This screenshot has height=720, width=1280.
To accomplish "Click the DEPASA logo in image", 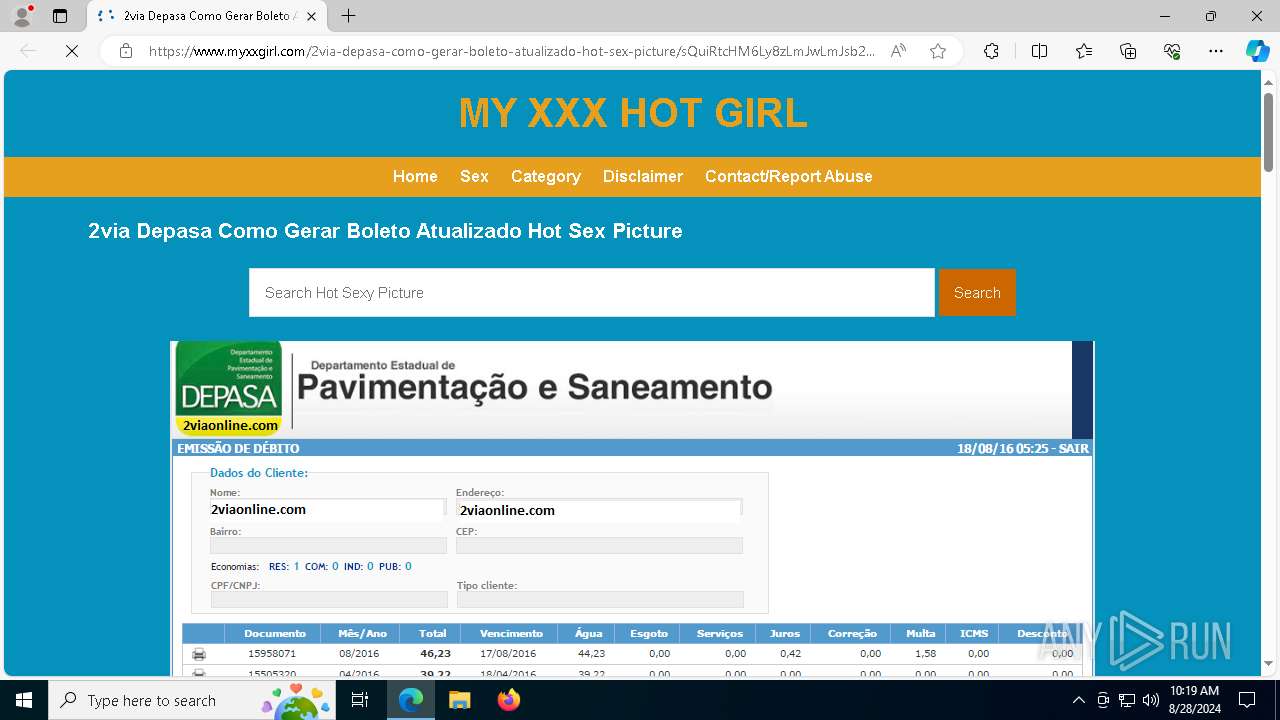I will pos(229,388).
